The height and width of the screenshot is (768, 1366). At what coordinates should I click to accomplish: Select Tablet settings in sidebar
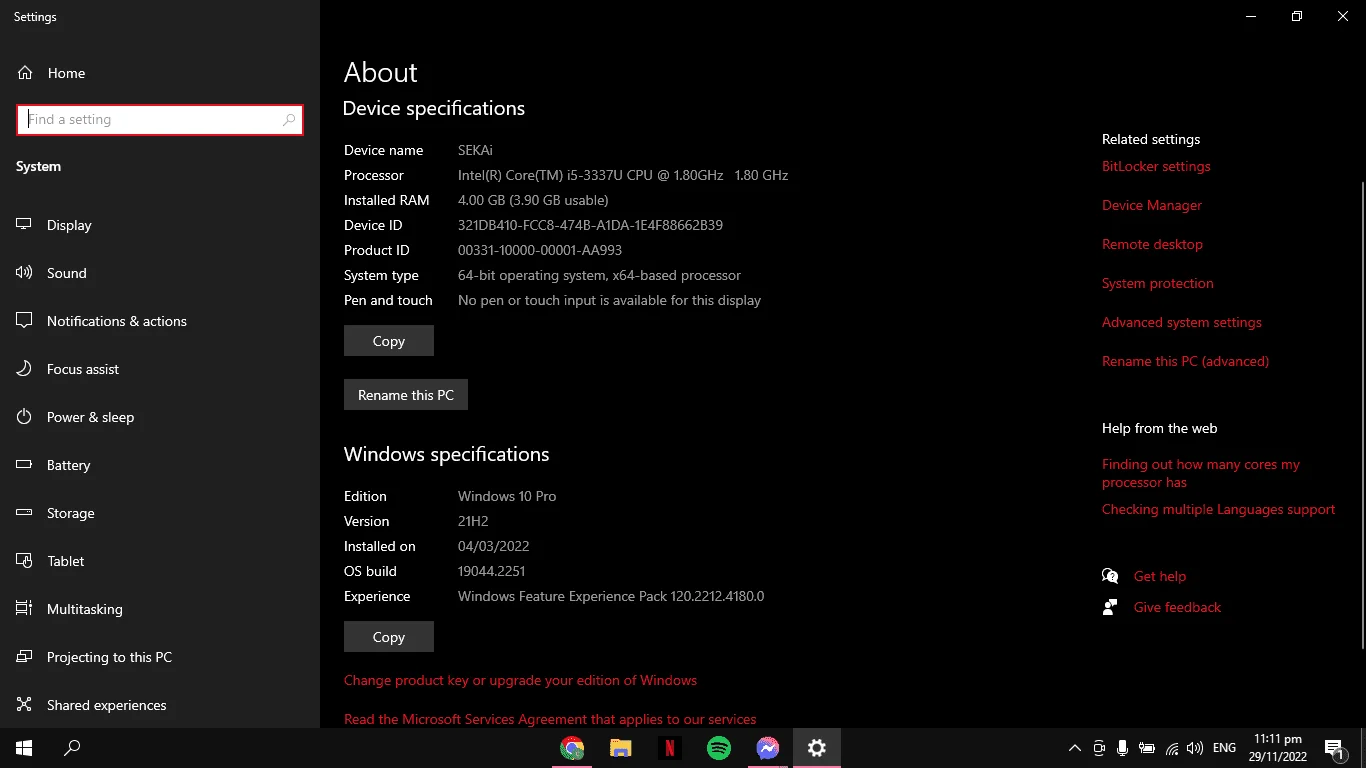pyautogui.click(x=160, y=561)
